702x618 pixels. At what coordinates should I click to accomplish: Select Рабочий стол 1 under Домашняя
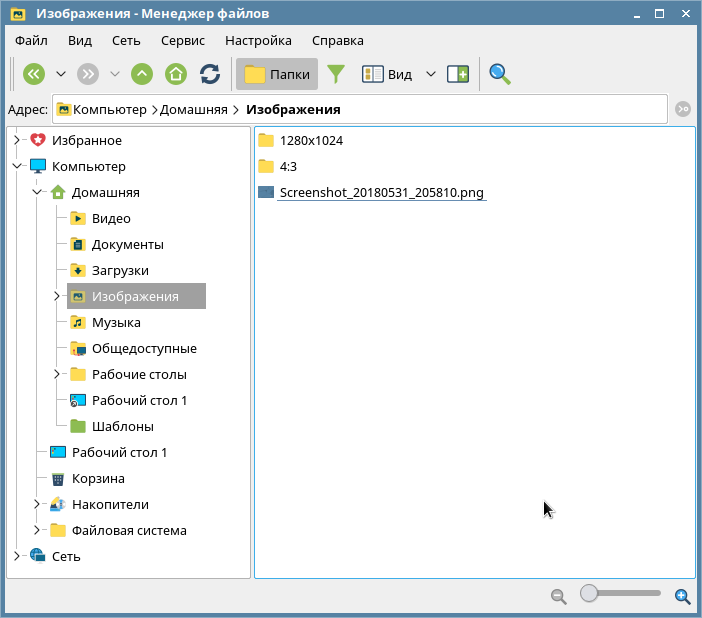coord(139,400)
